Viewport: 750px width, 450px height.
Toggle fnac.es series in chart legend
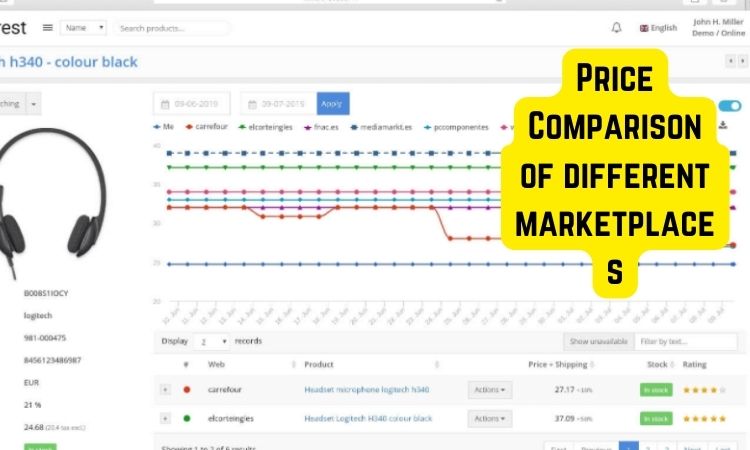point(321,127)
